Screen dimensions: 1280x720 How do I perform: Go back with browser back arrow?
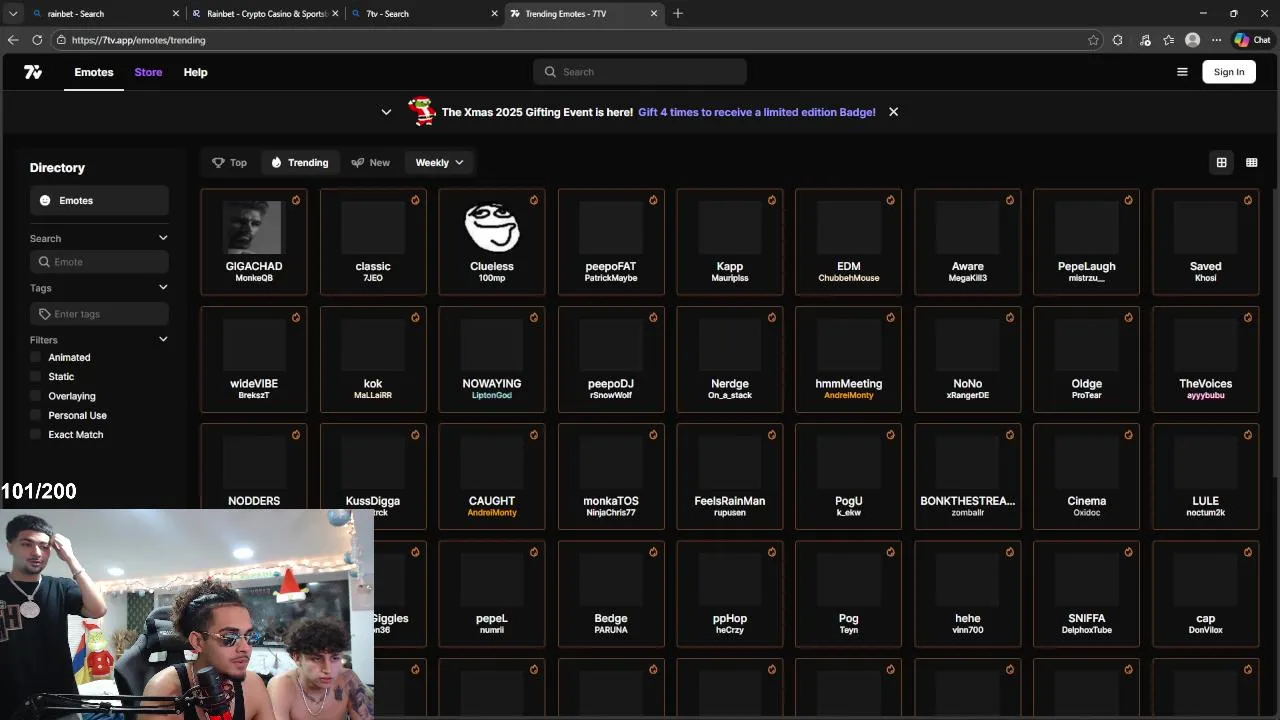13,40
